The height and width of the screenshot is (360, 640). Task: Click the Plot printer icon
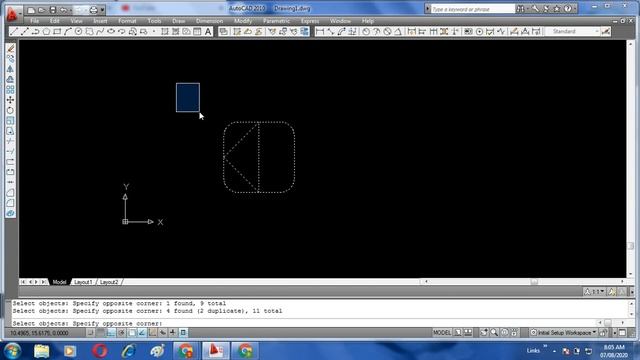pyautogui.click(x=94, y=10)
